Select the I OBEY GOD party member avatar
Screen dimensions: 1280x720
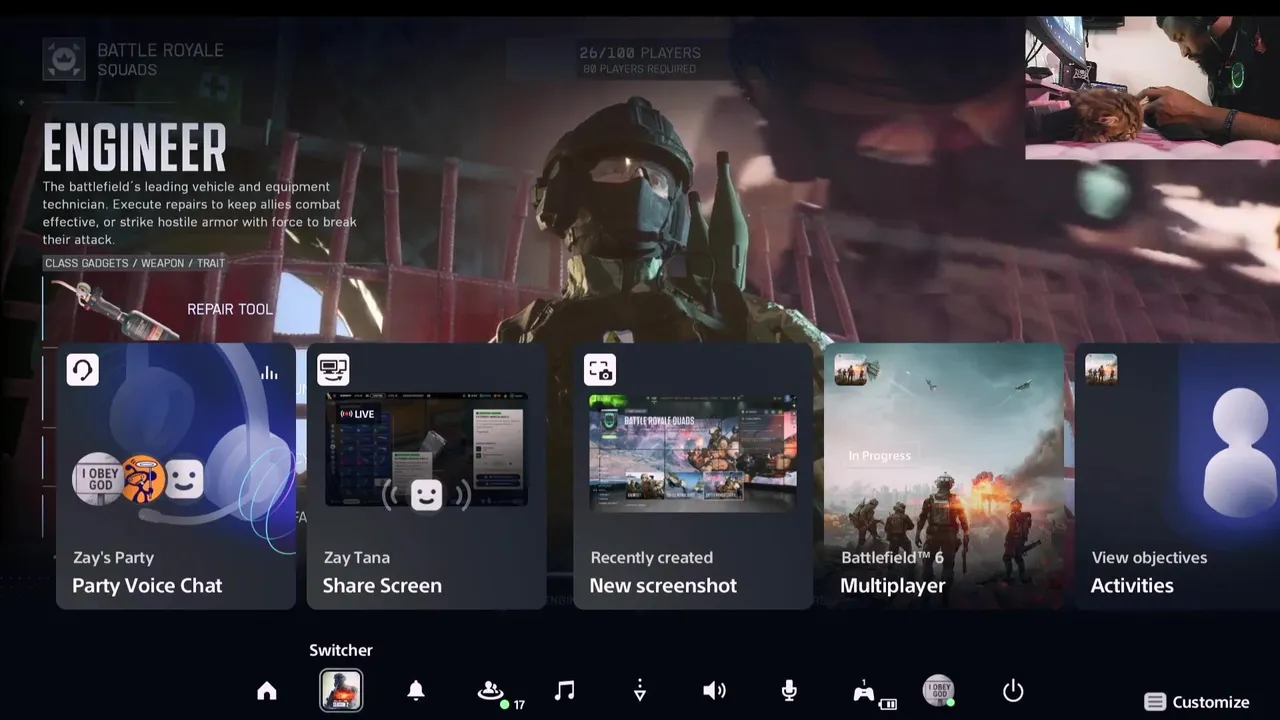coord(99,480)
